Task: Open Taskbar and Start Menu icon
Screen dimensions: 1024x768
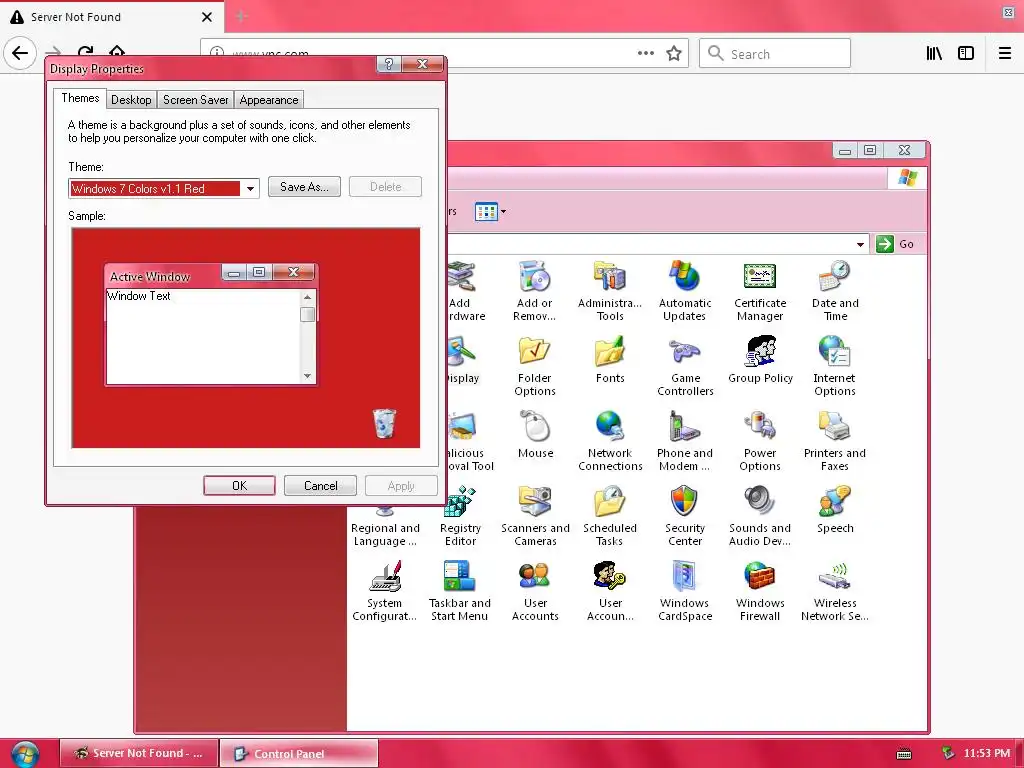Action: [460, 591]
